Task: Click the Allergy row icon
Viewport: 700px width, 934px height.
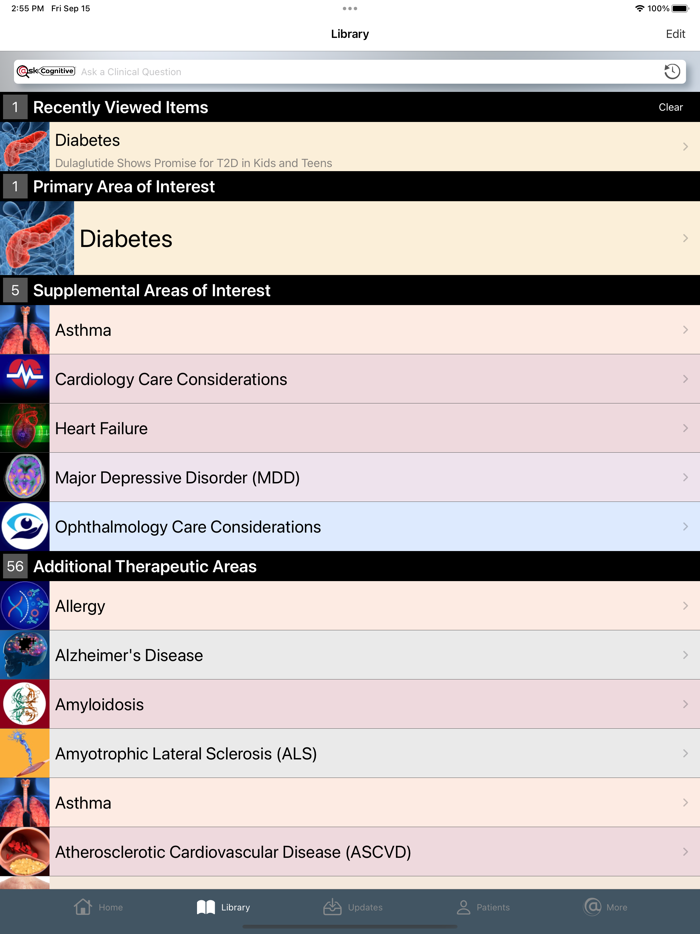Action: pos(24,605)
